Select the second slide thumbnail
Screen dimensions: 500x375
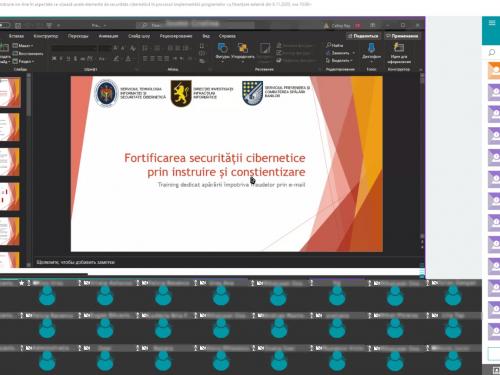coord(10,127)
